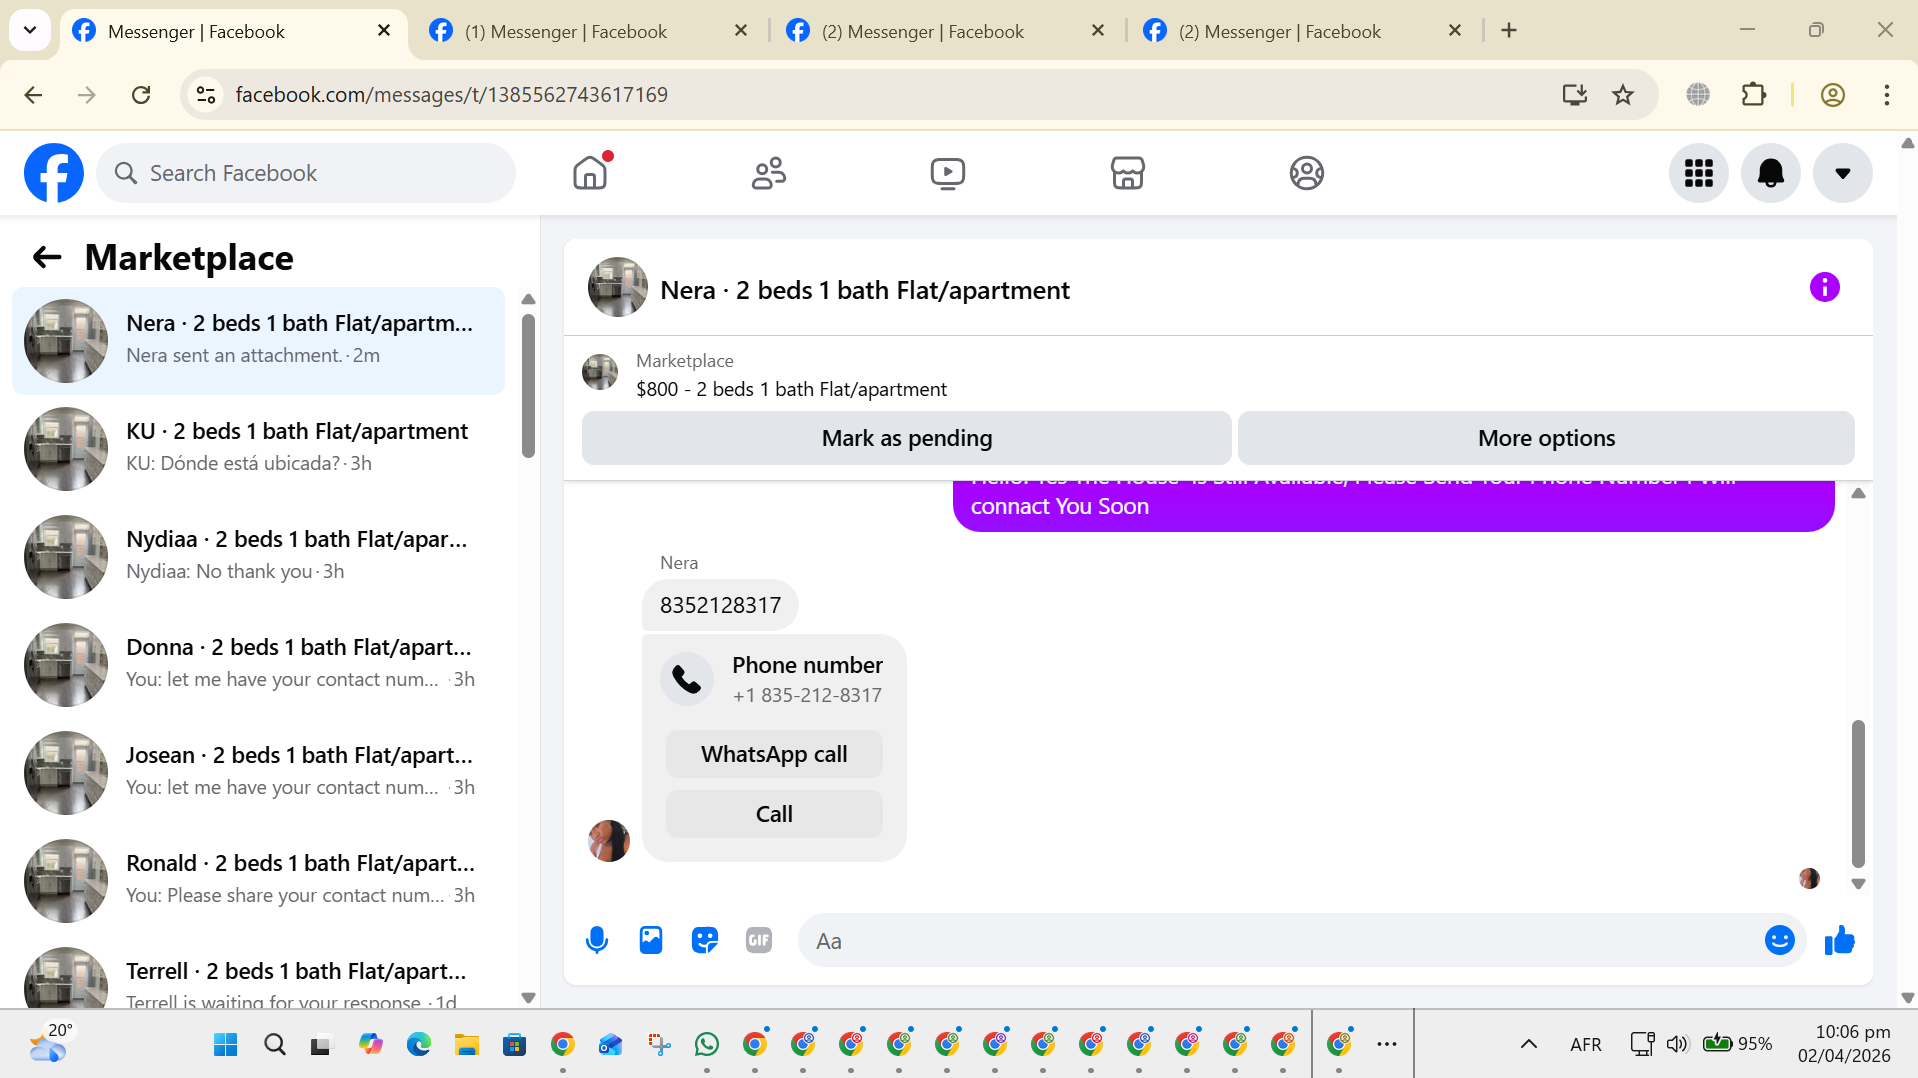The height and width of the screenshot is (1078, 1918).
Task: Attach a photo using the image icon
Action: (651, 940)
